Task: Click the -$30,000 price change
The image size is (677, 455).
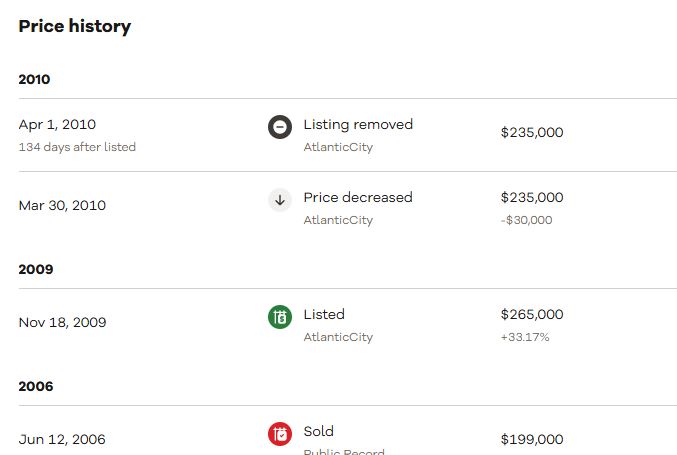Action: point(526,220)
